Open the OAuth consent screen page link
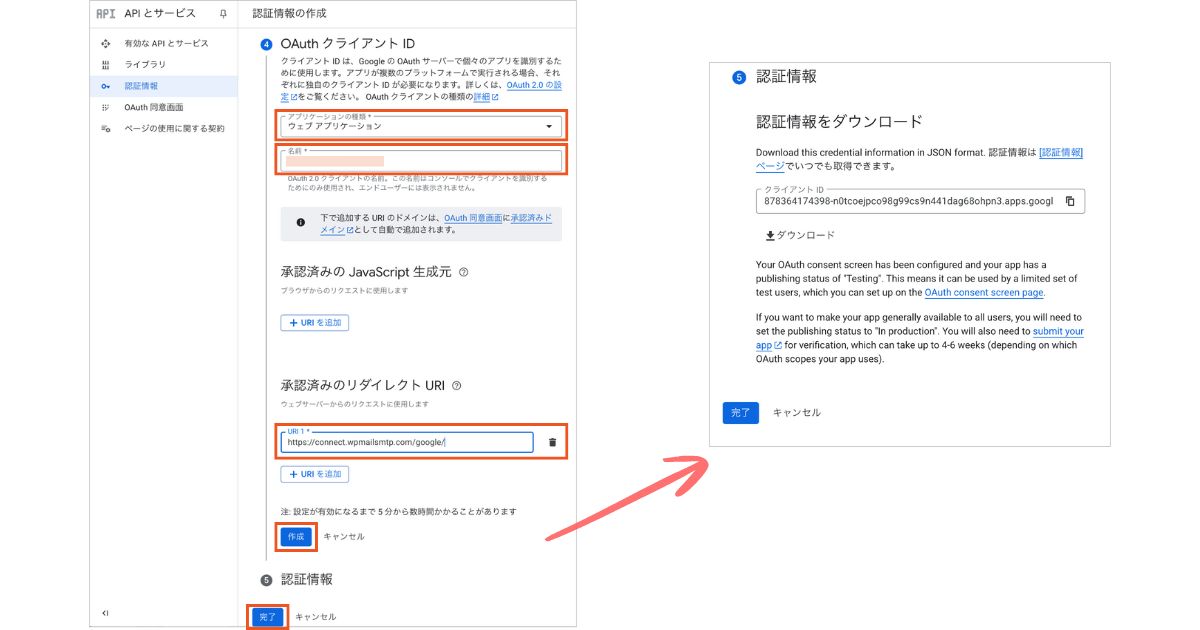The width and height of the screenshot is (1200, 630). click(x=984, y=293)
